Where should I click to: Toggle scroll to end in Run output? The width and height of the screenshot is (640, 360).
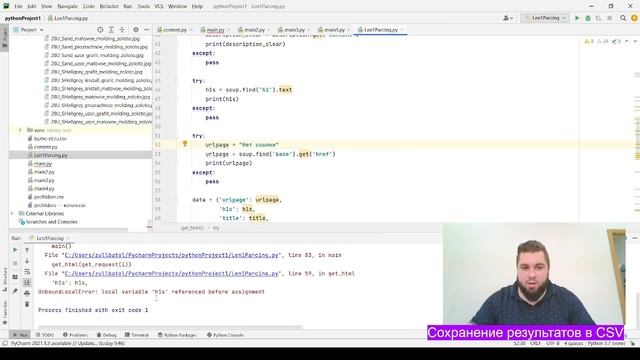click(27, 282)
